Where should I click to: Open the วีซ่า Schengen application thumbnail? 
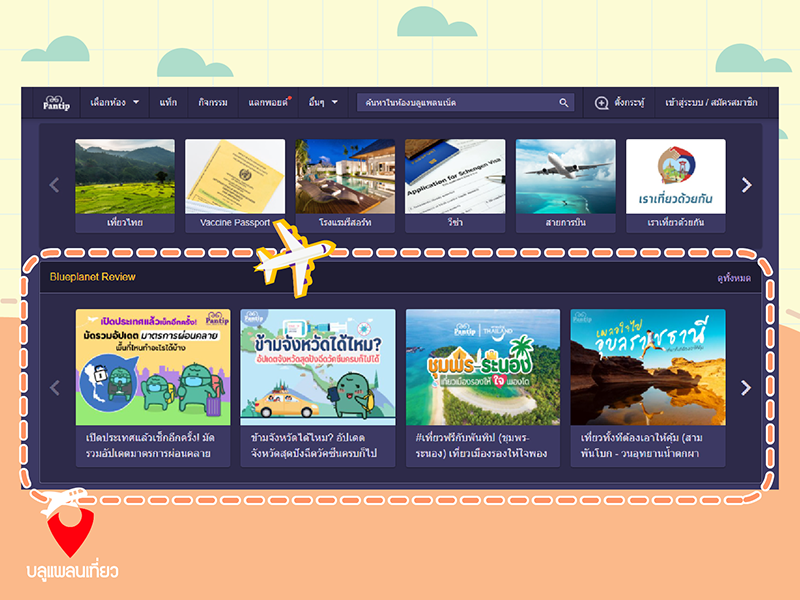click(x=455, y=177)
